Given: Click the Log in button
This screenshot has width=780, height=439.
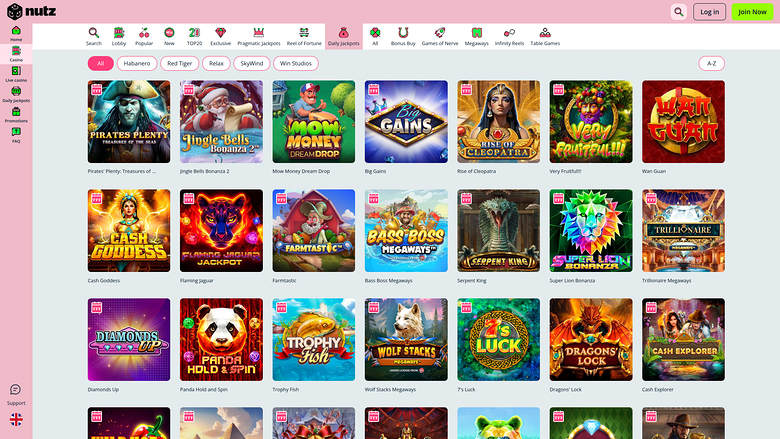Looking at the screenshot, I should coord(709,11).
